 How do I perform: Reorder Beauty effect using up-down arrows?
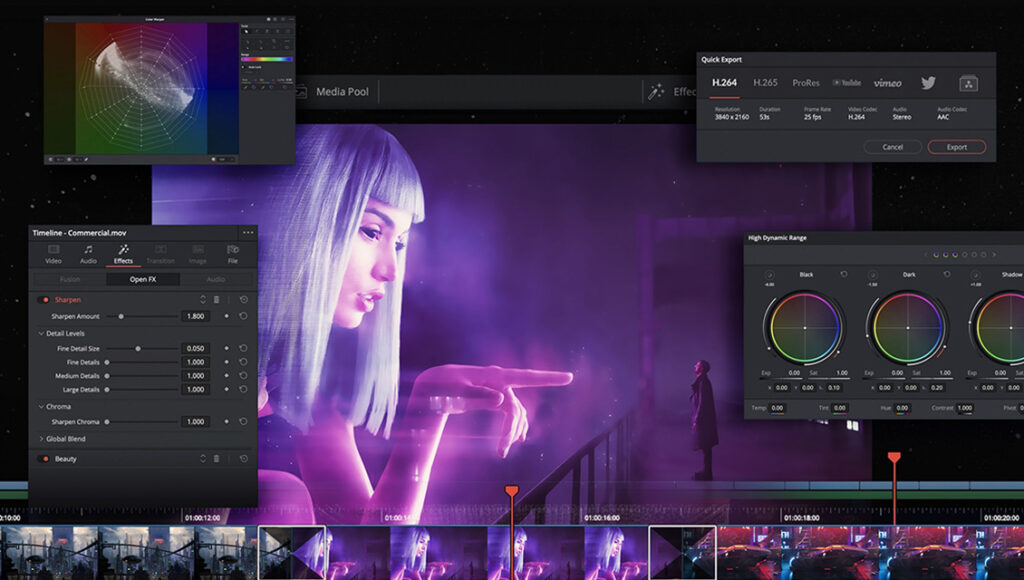click(202, 459)
